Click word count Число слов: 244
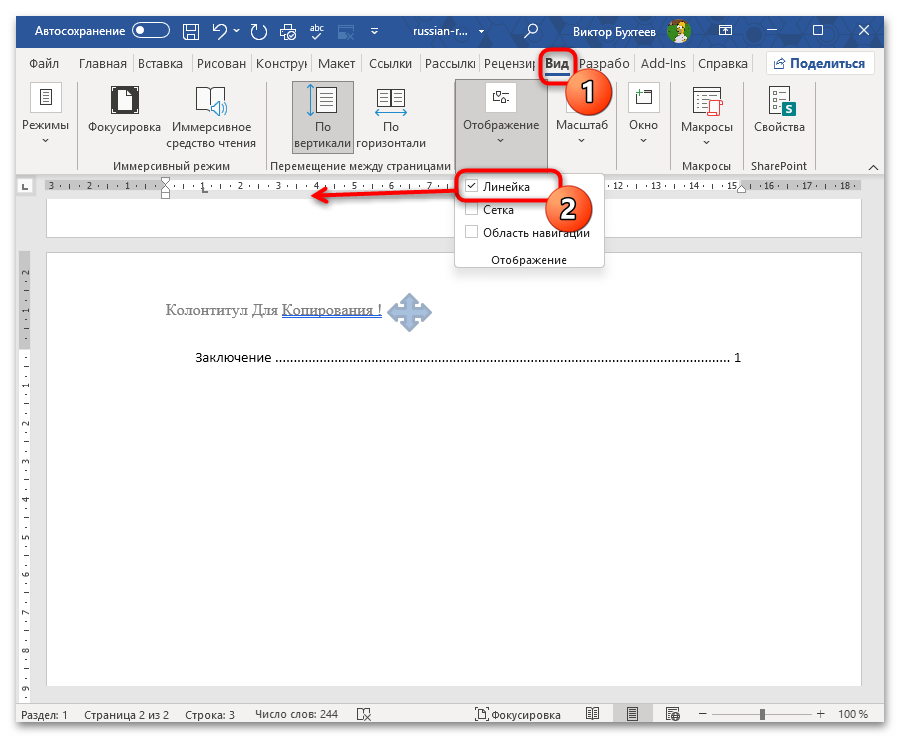 [296, 714]
